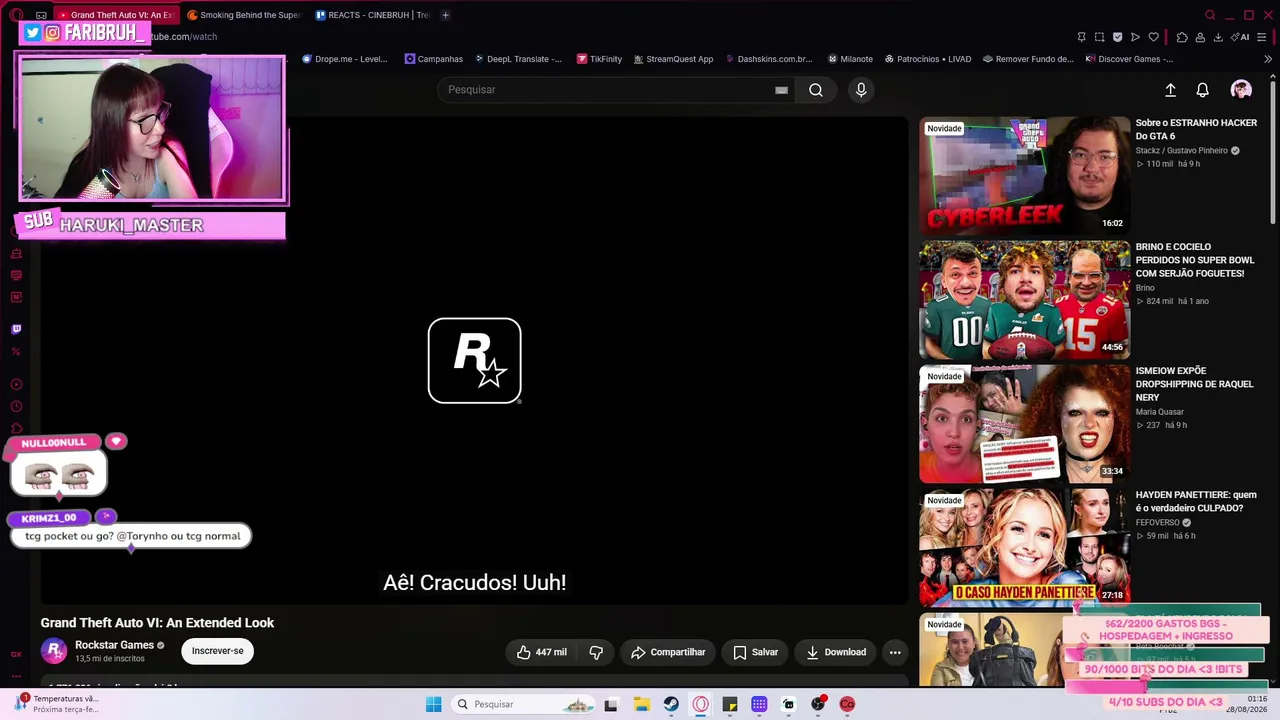Open the Milanote bookmark
1280x720 pixels.
click(x=850, y=59)
